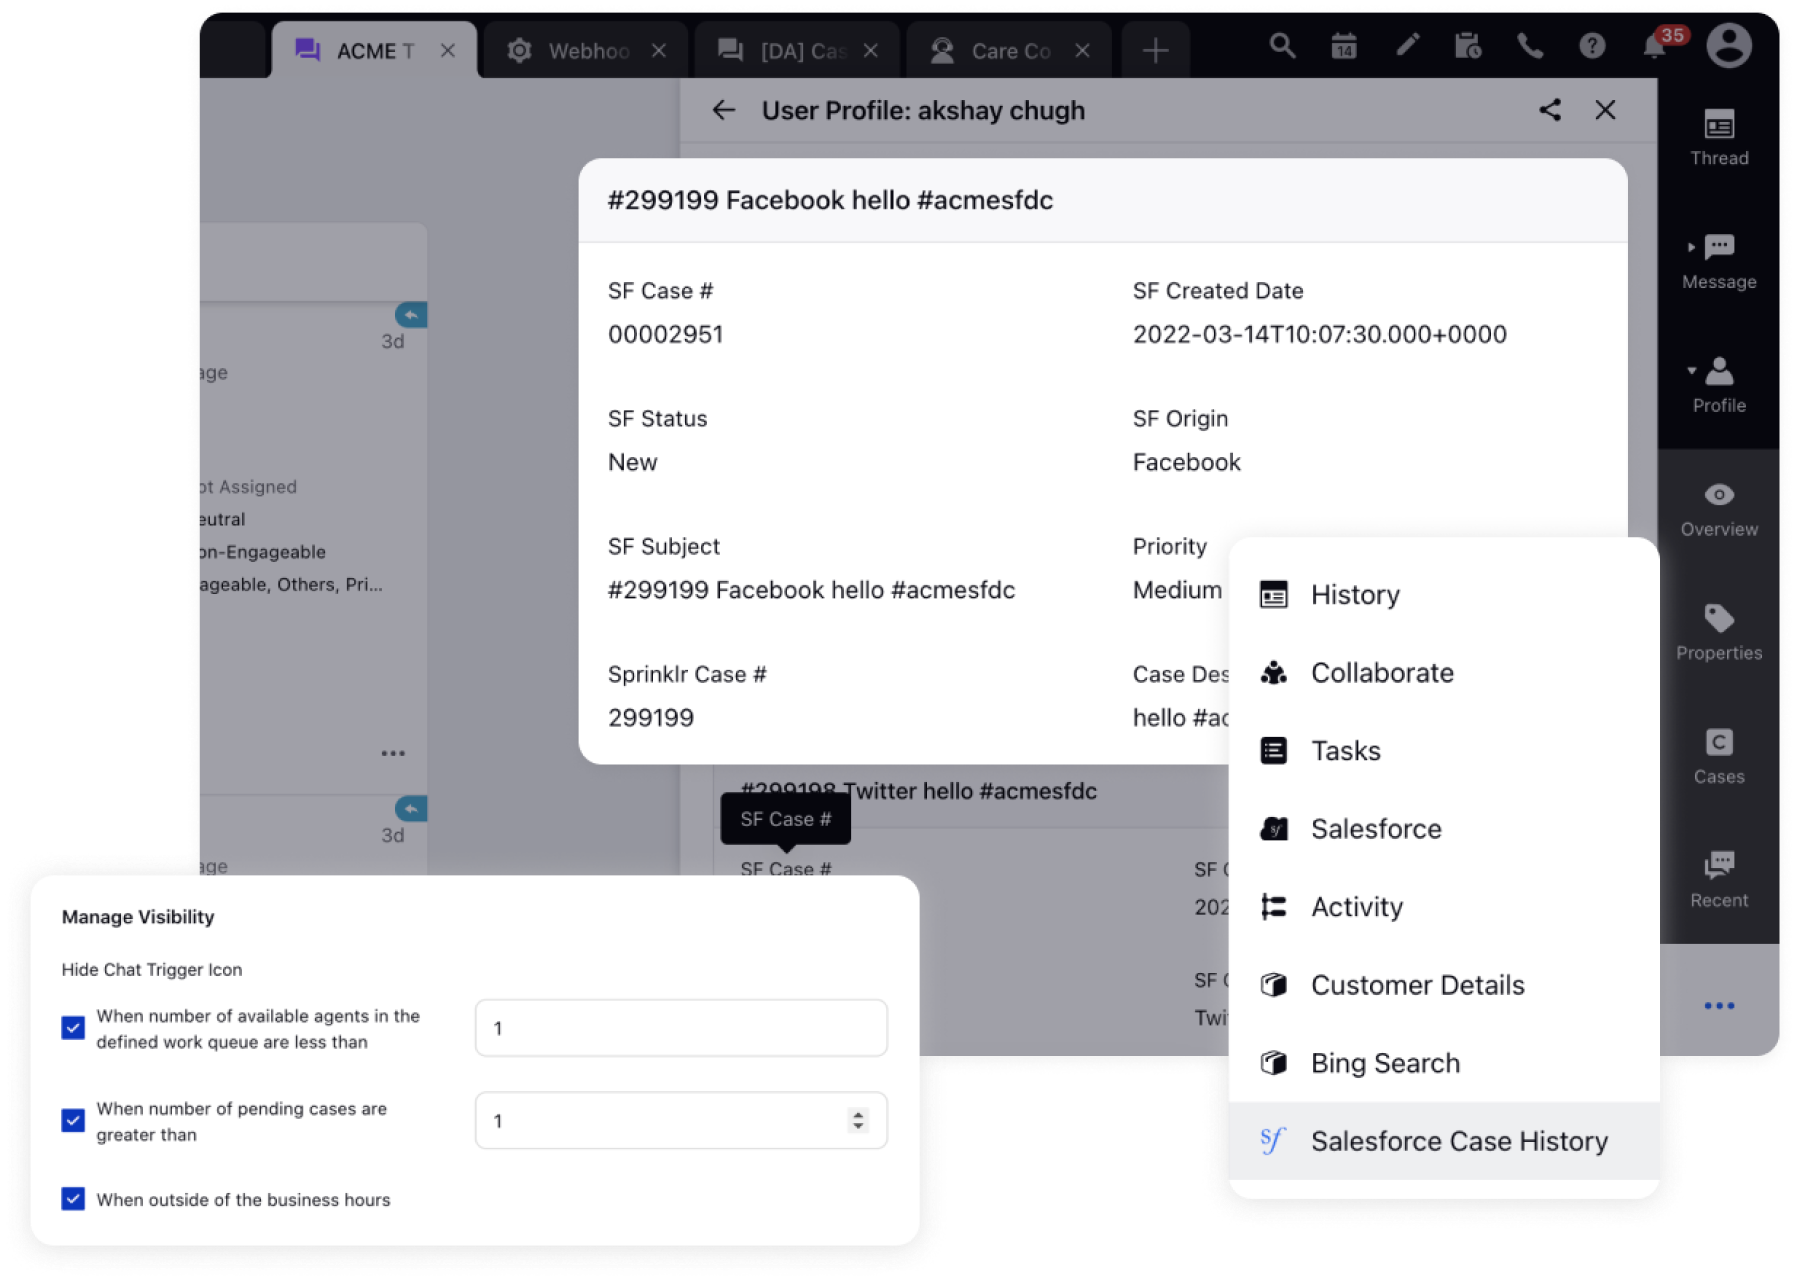Select Customer Details from the menu
Viewport: 1796px width, 1278px height.
[x=1444, y=985]
